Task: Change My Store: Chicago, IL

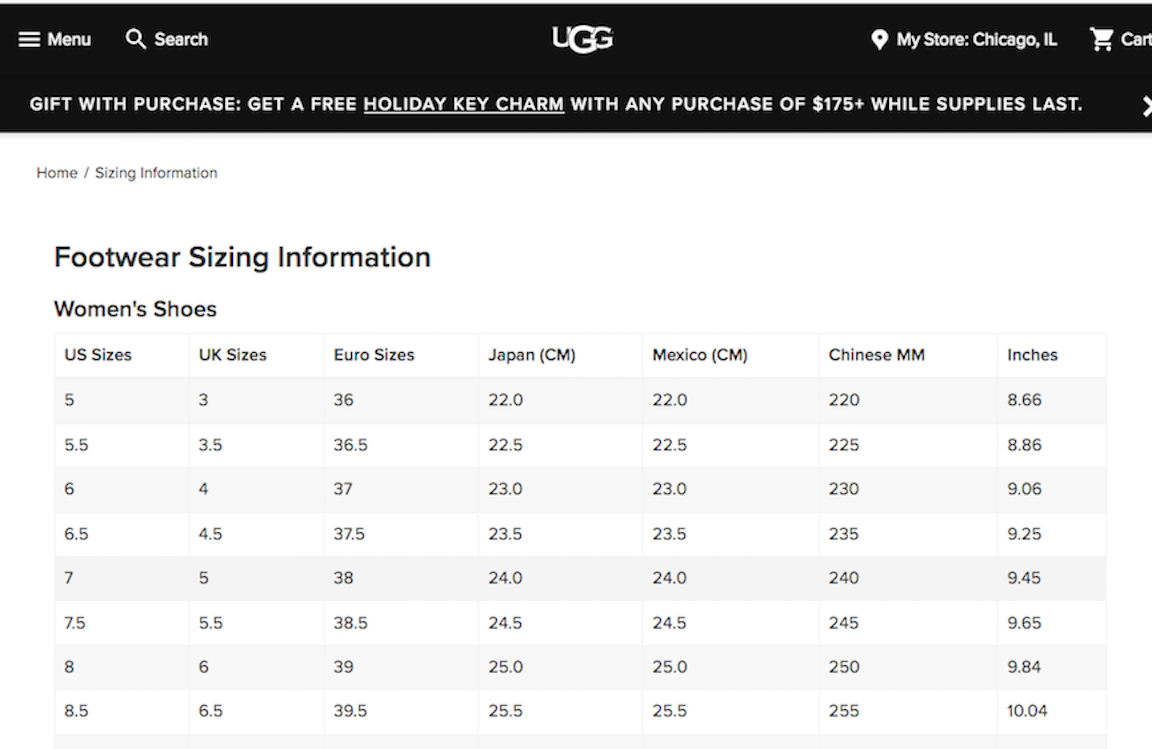Action: pyautogui.click(x=976, y=40)
